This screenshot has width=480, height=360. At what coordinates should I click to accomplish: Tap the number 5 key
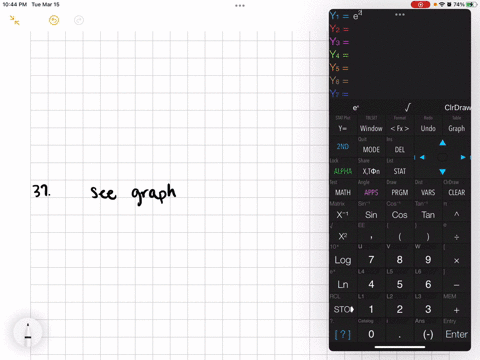400,284
